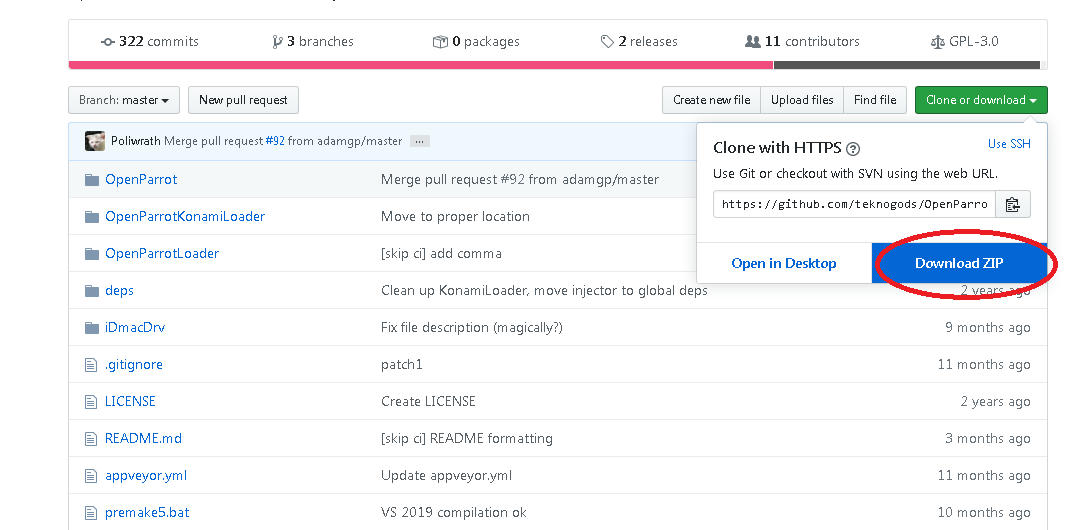Click the OpenParrotKonamiLoader folder icon

[92, 217]
